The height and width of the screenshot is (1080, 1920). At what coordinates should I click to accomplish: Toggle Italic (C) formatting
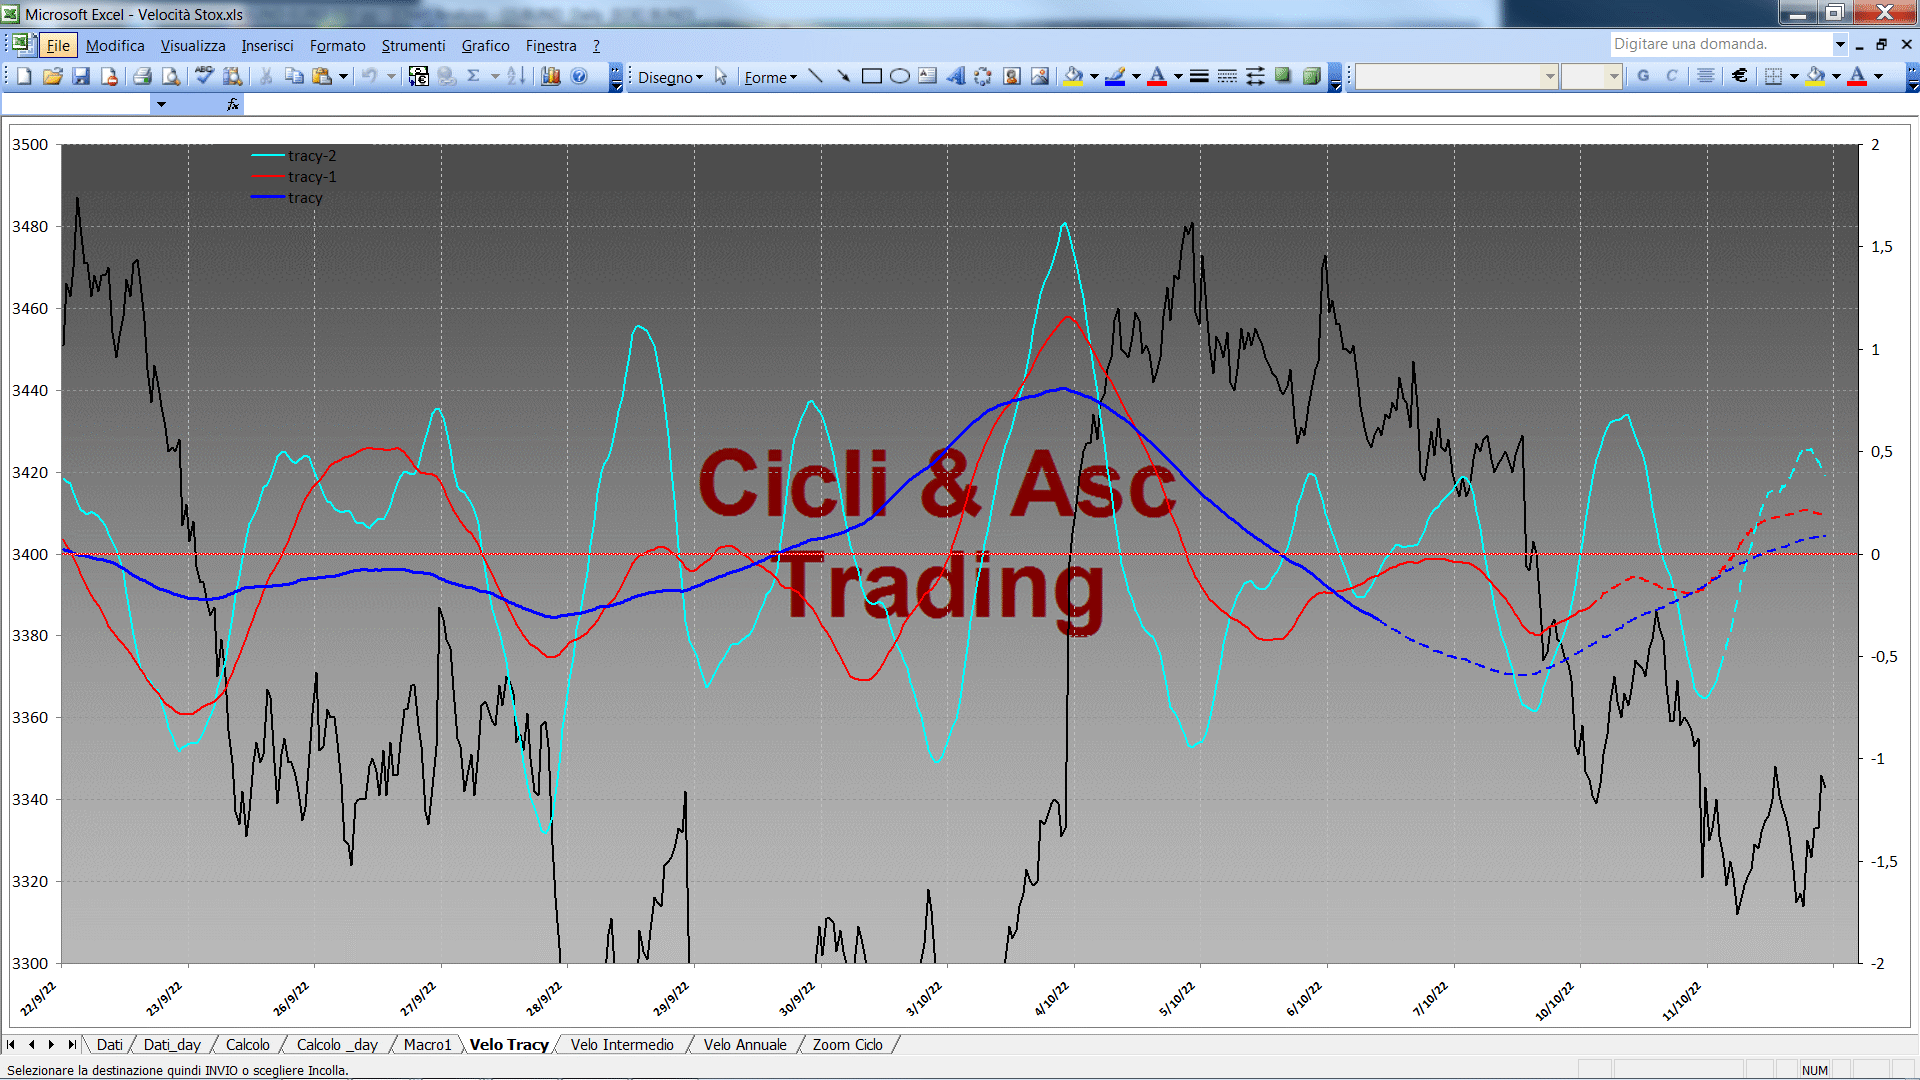[x=1671, y=76]
